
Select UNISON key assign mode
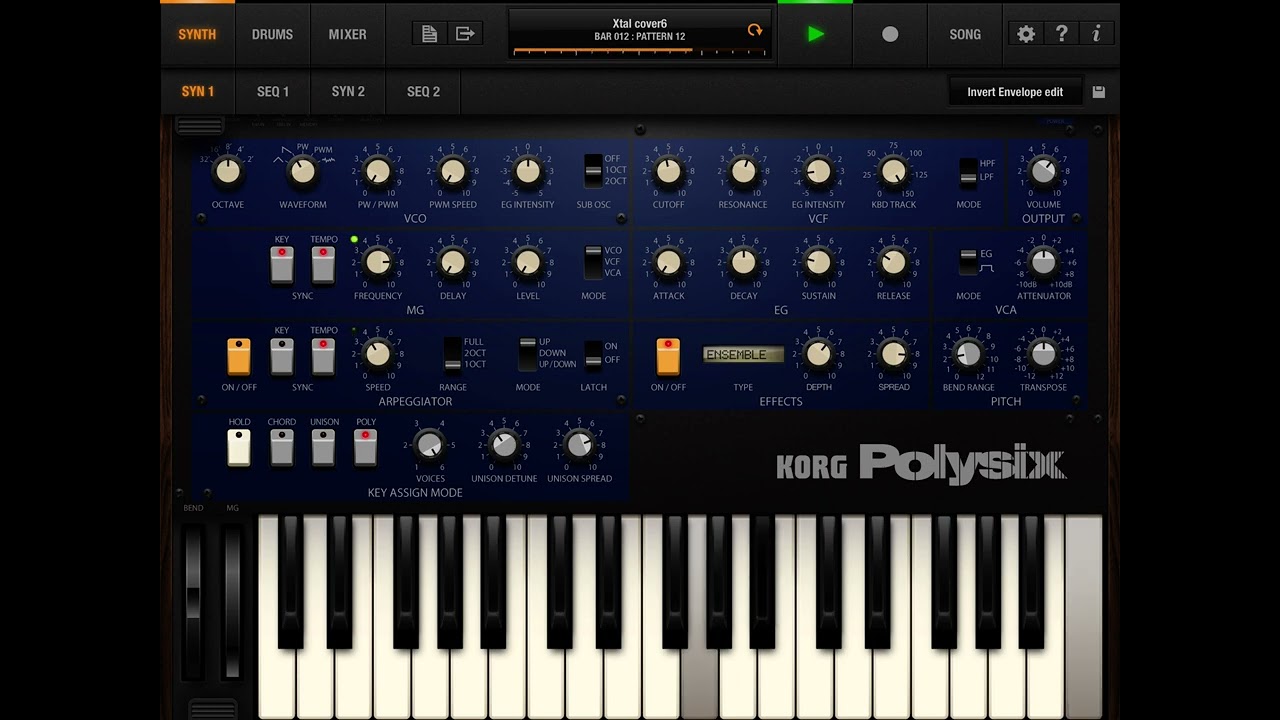tap(323, 447)
